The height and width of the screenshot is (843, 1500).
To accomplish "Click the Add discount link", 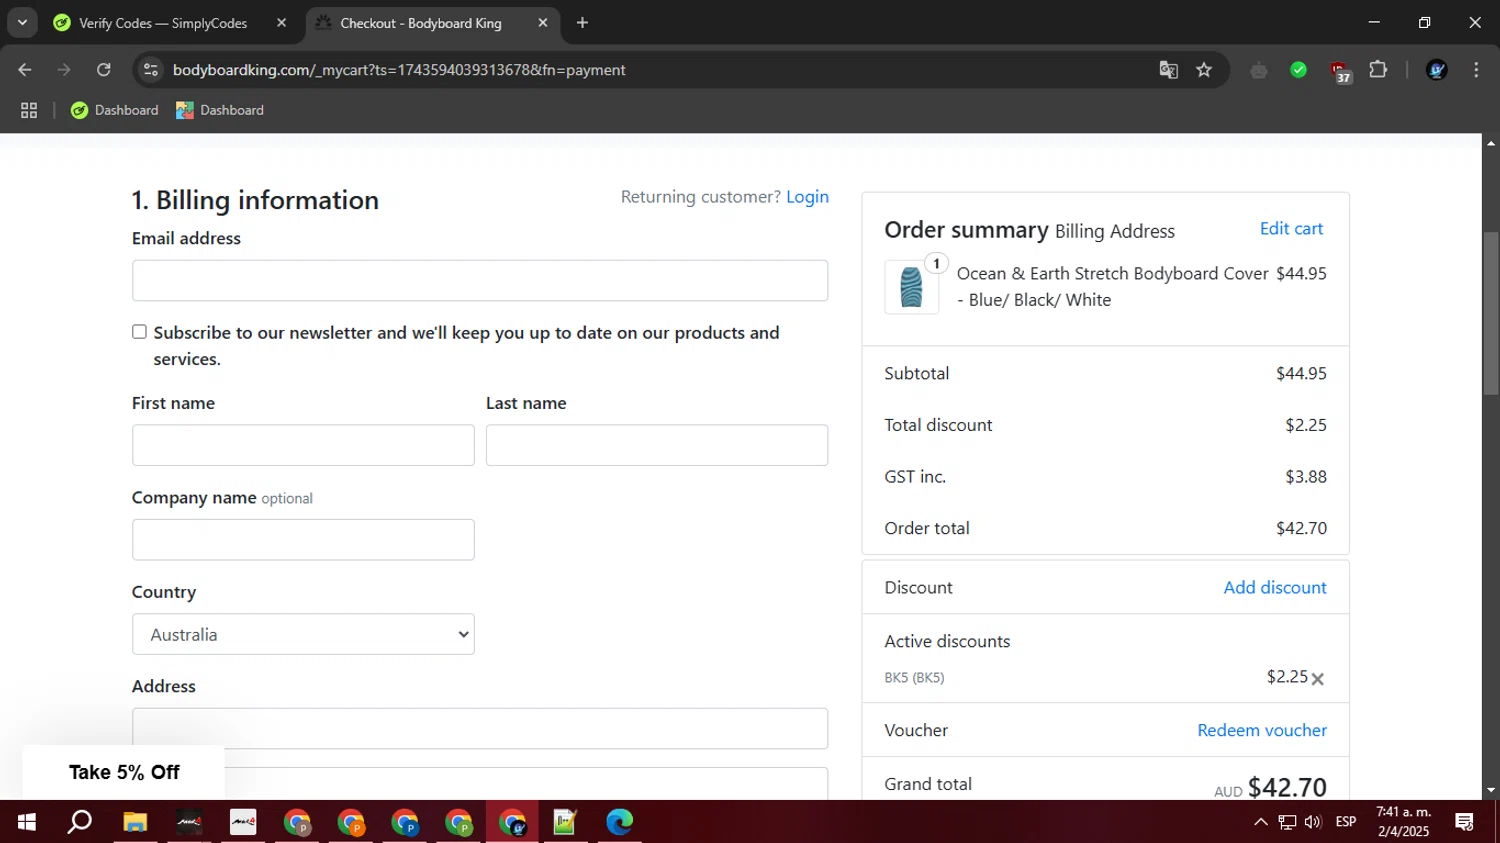I will (x=1275, y=588).
